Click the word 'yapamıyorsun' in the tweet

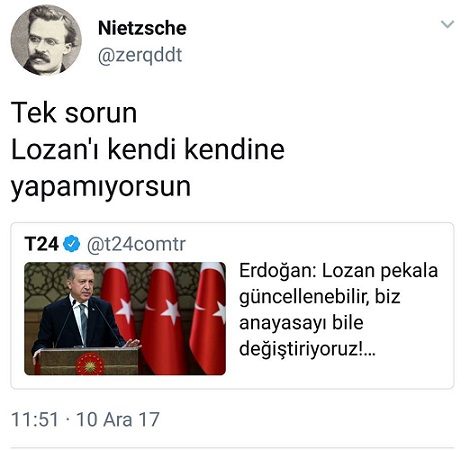coord(101,187)
